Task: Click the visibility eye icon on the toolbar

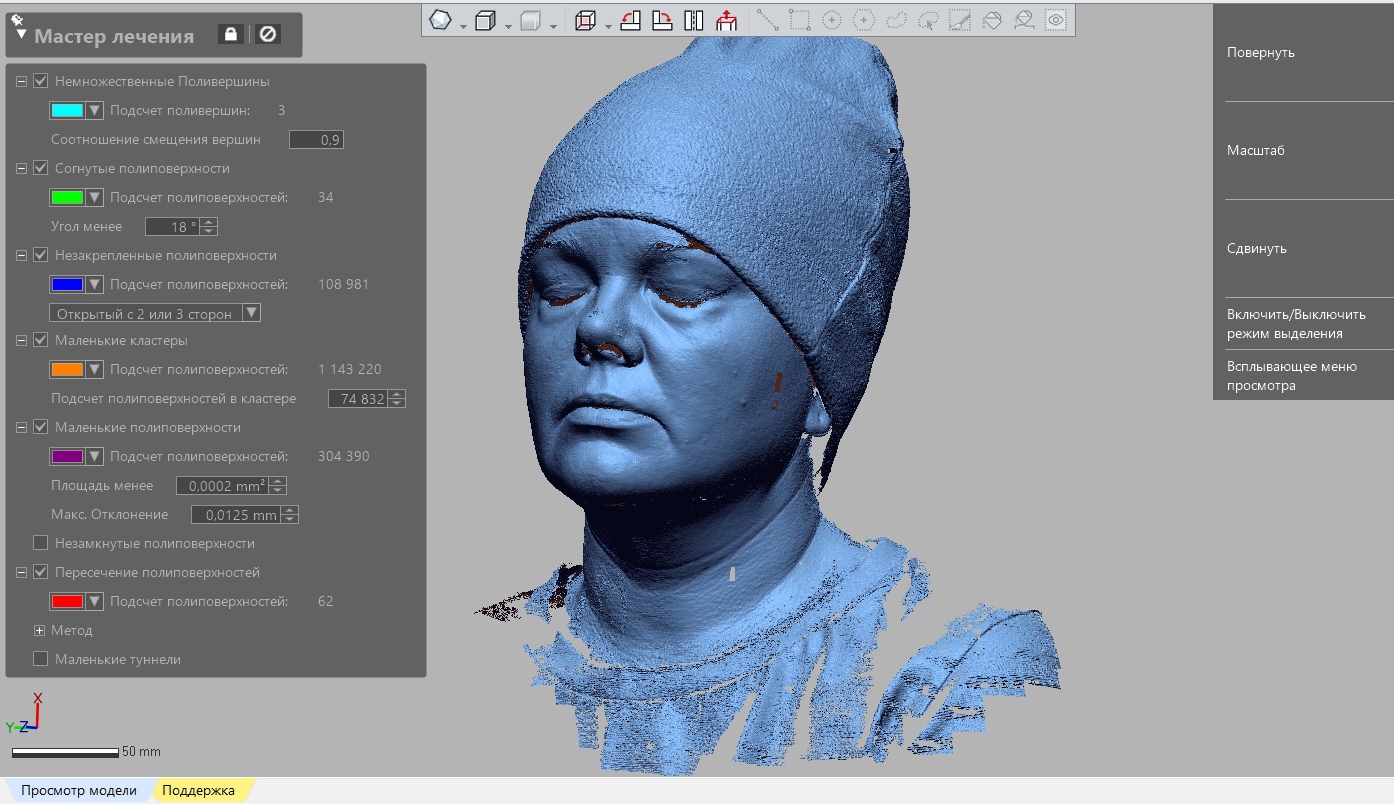Action: coord(1055,19)
